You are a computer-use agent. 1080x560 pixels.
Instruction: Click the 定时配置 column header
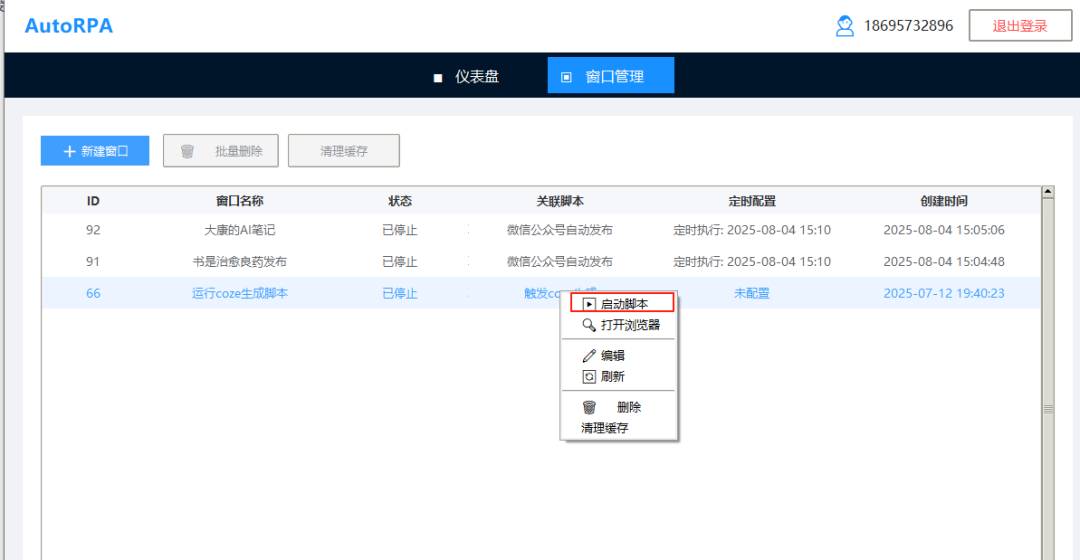click(752, 201)
